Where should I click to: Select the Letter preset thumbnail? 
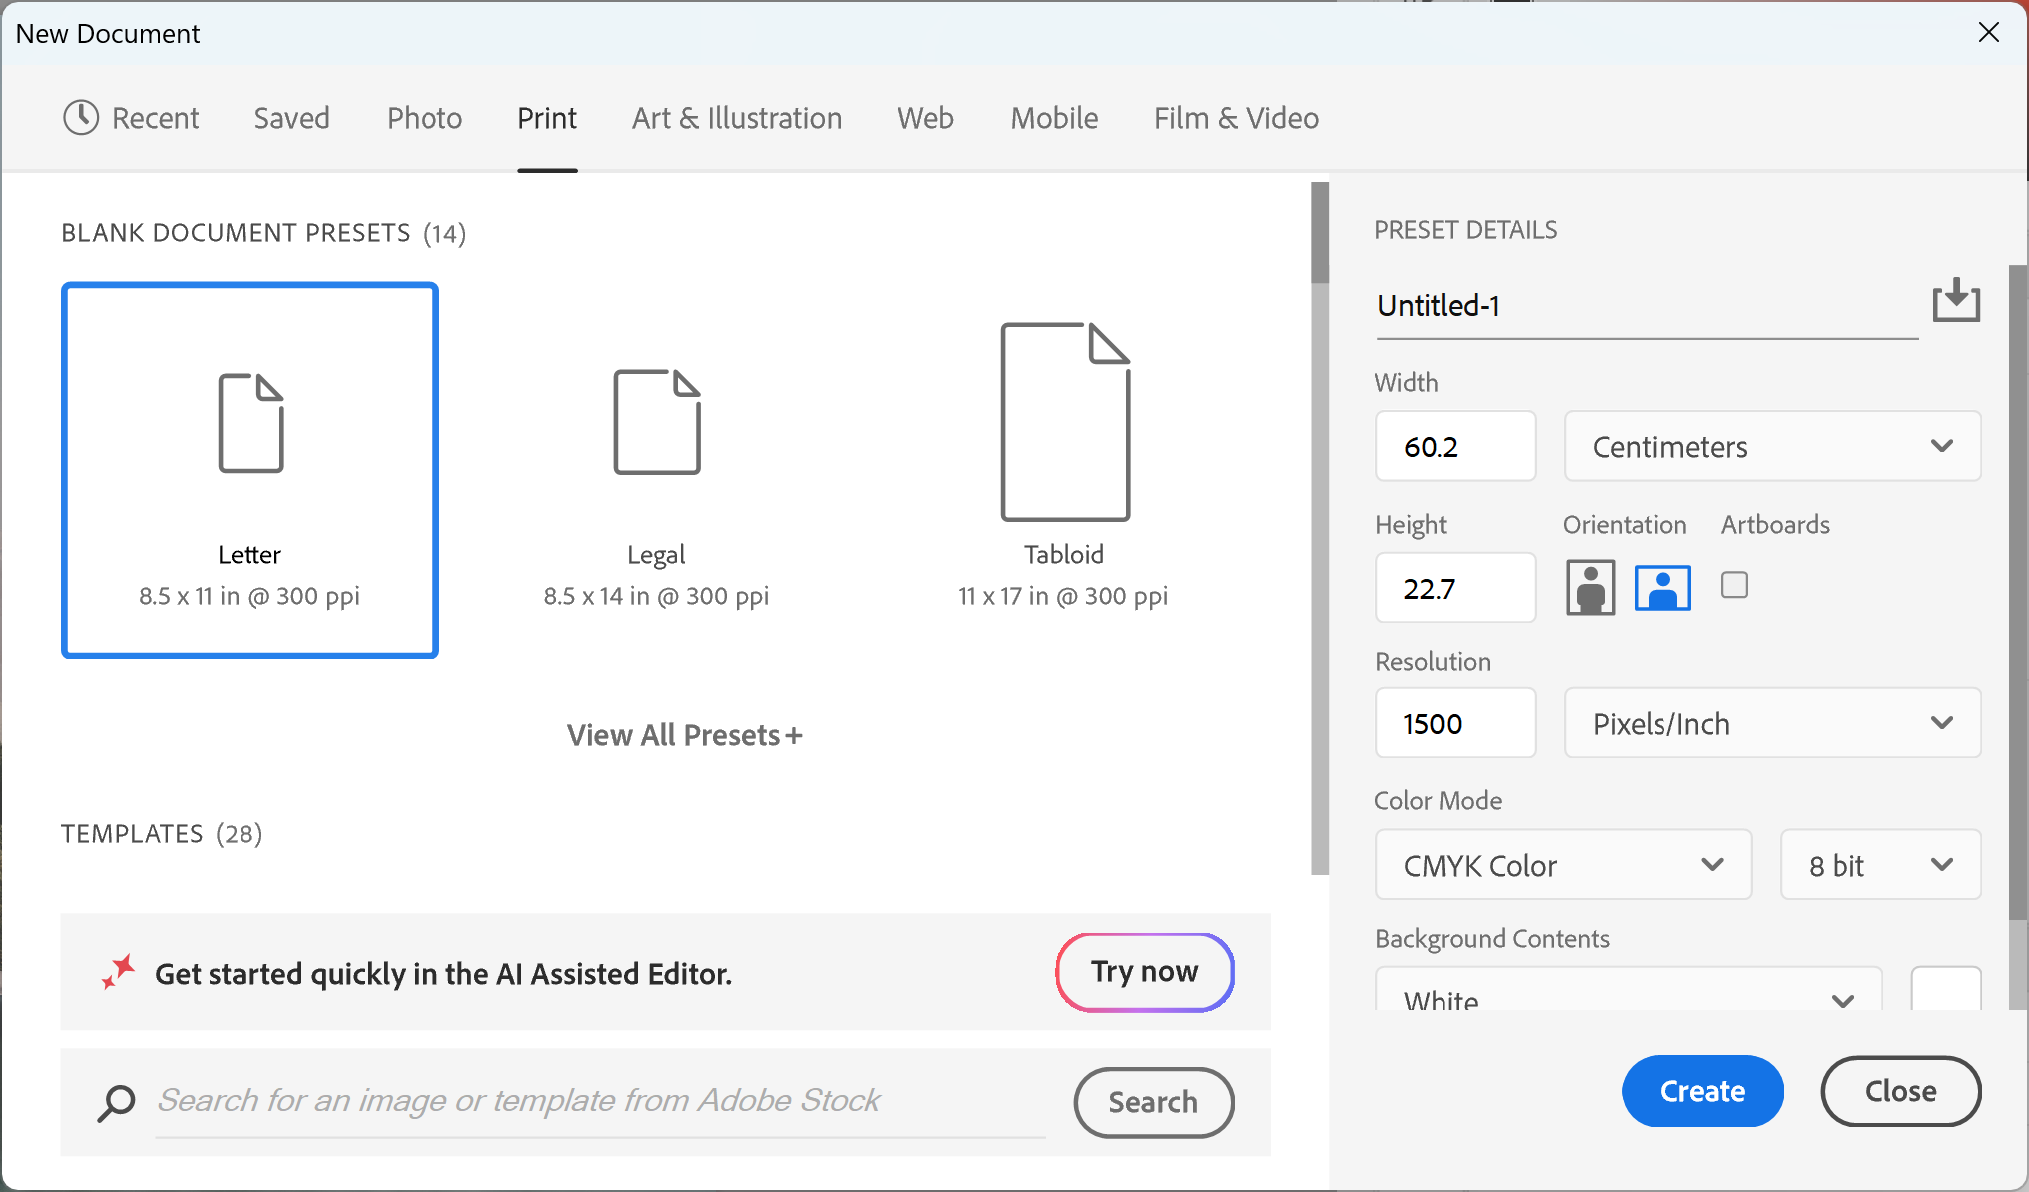[x=250, y=470]
